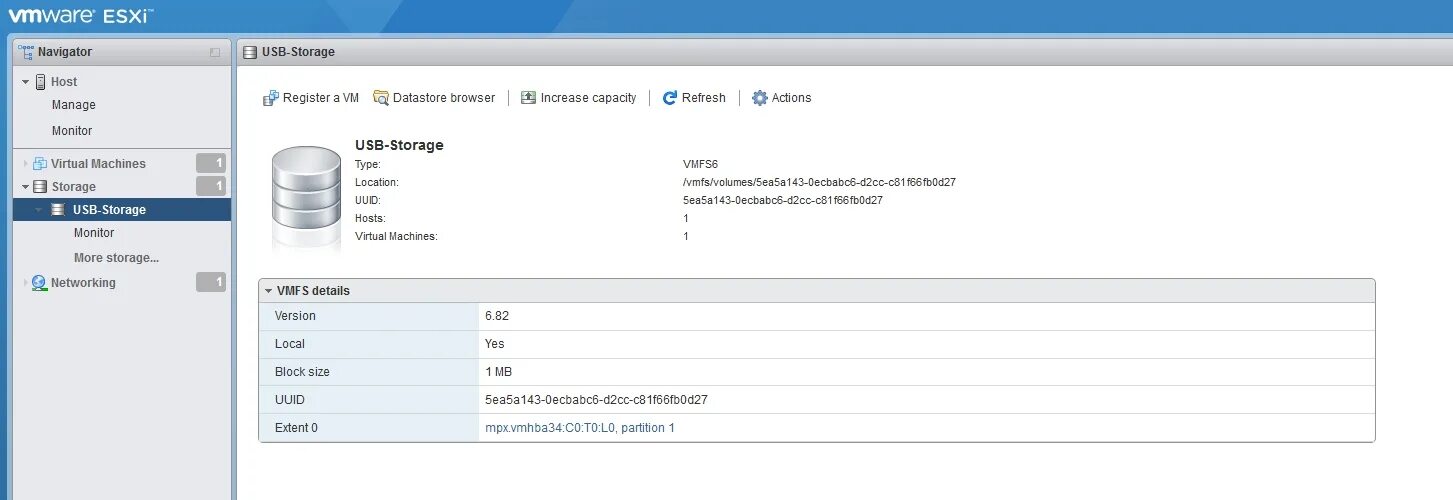Click the Block size value 1 MB

(498, 372)
